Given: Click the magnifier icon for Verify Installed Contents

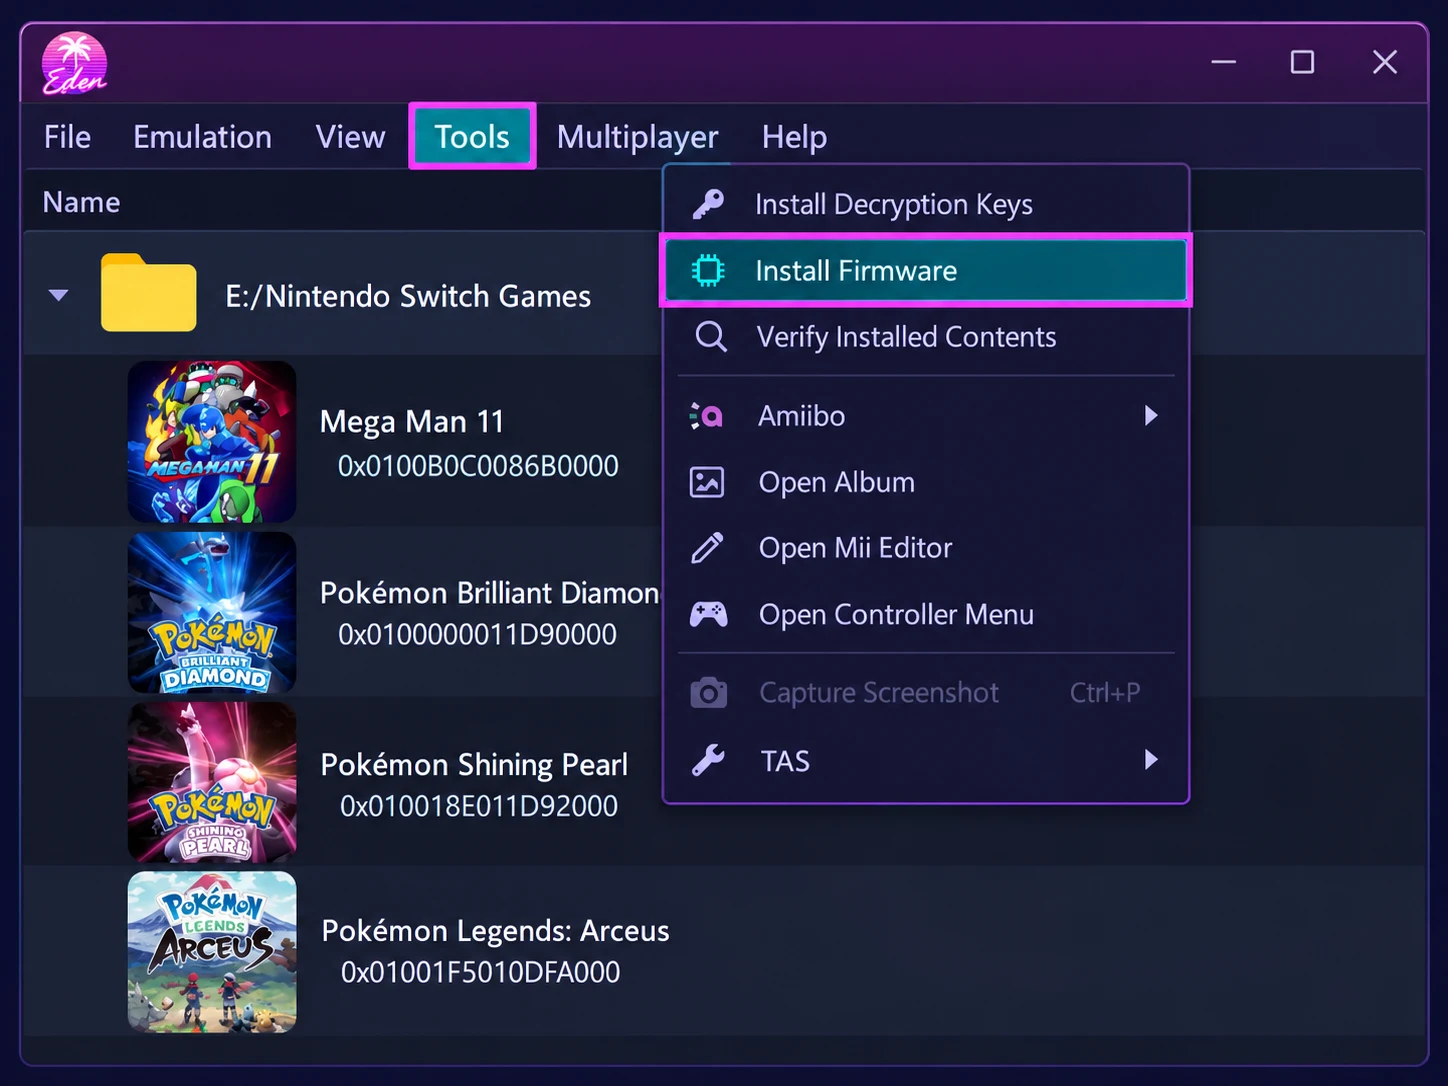Looking at the screenshot, I should 710,337.
